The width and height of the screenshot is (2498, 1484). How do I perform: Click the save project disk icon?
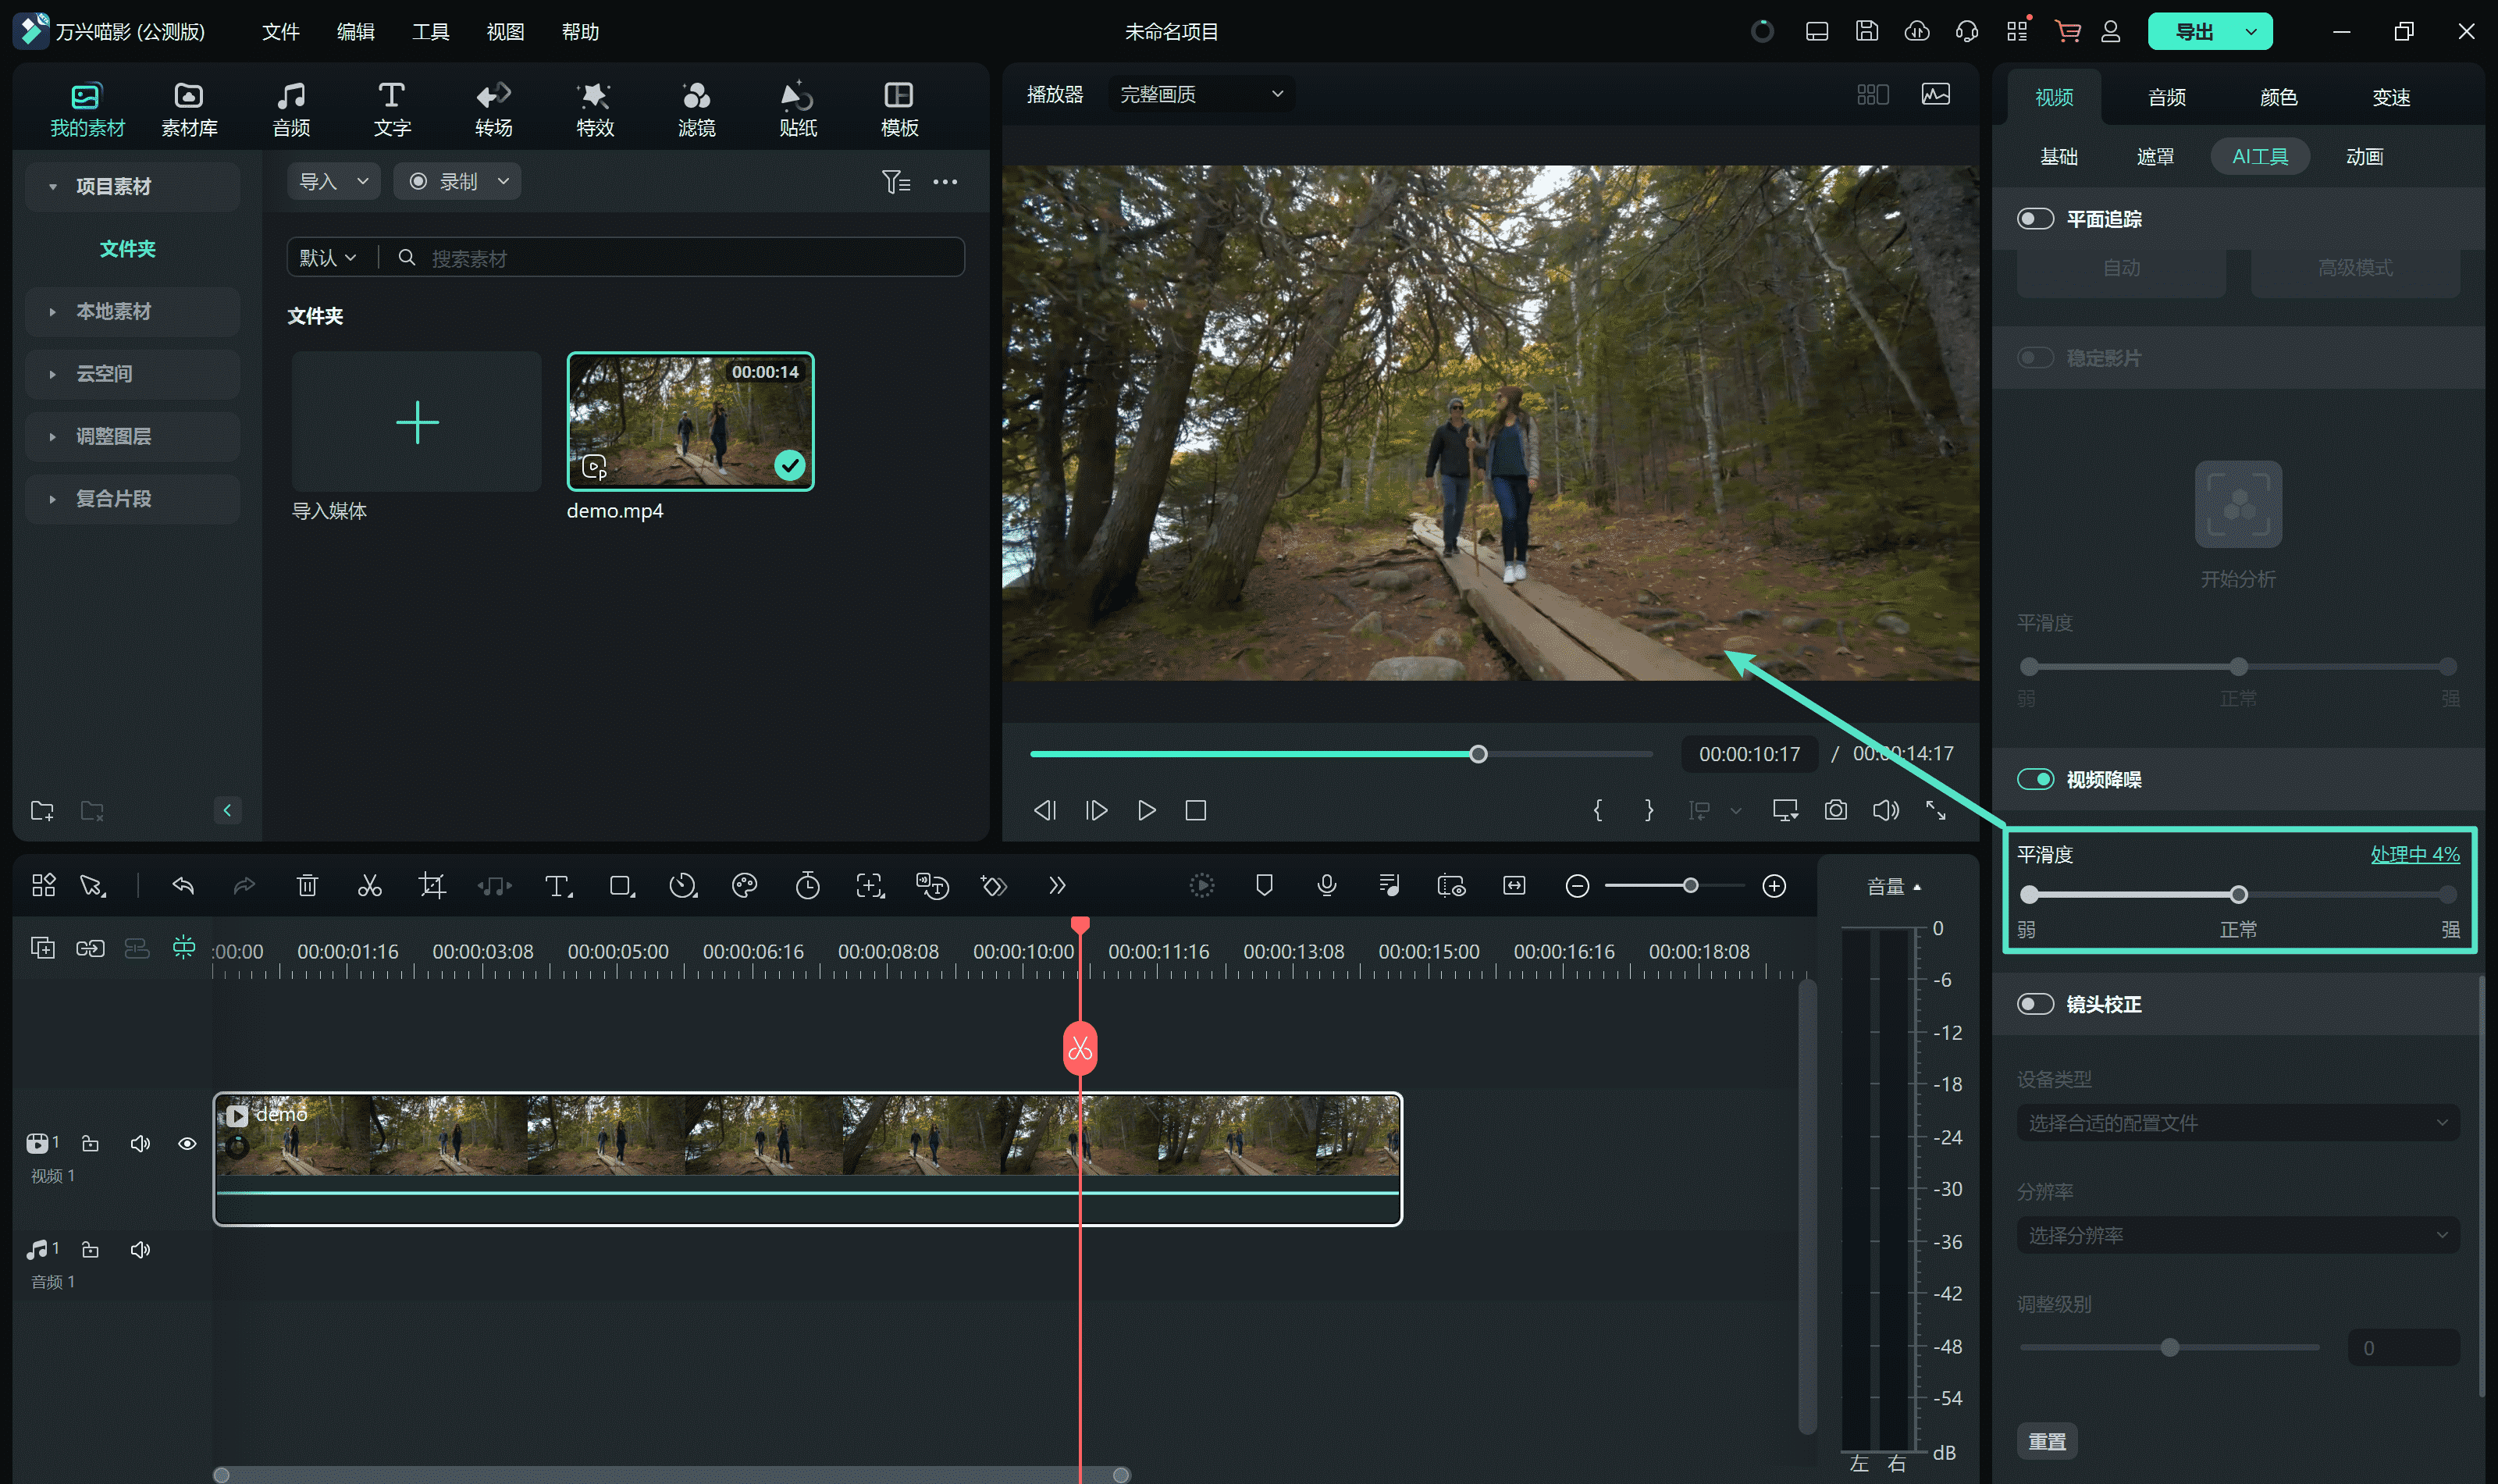pyautogui.click(x=1867, y=31)
